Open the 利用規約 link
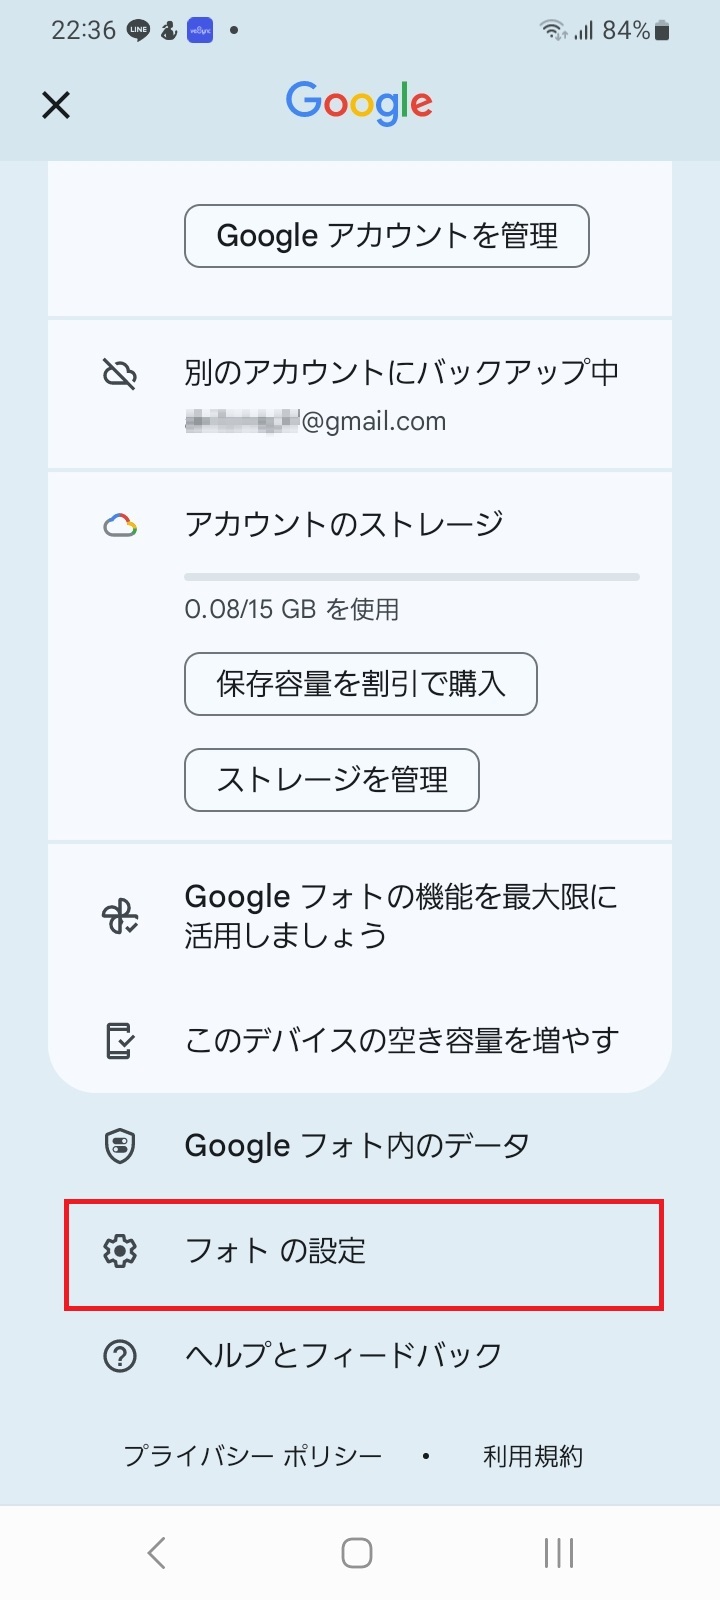Screen dimensions: 720x1600 [x=533, y=1456]
